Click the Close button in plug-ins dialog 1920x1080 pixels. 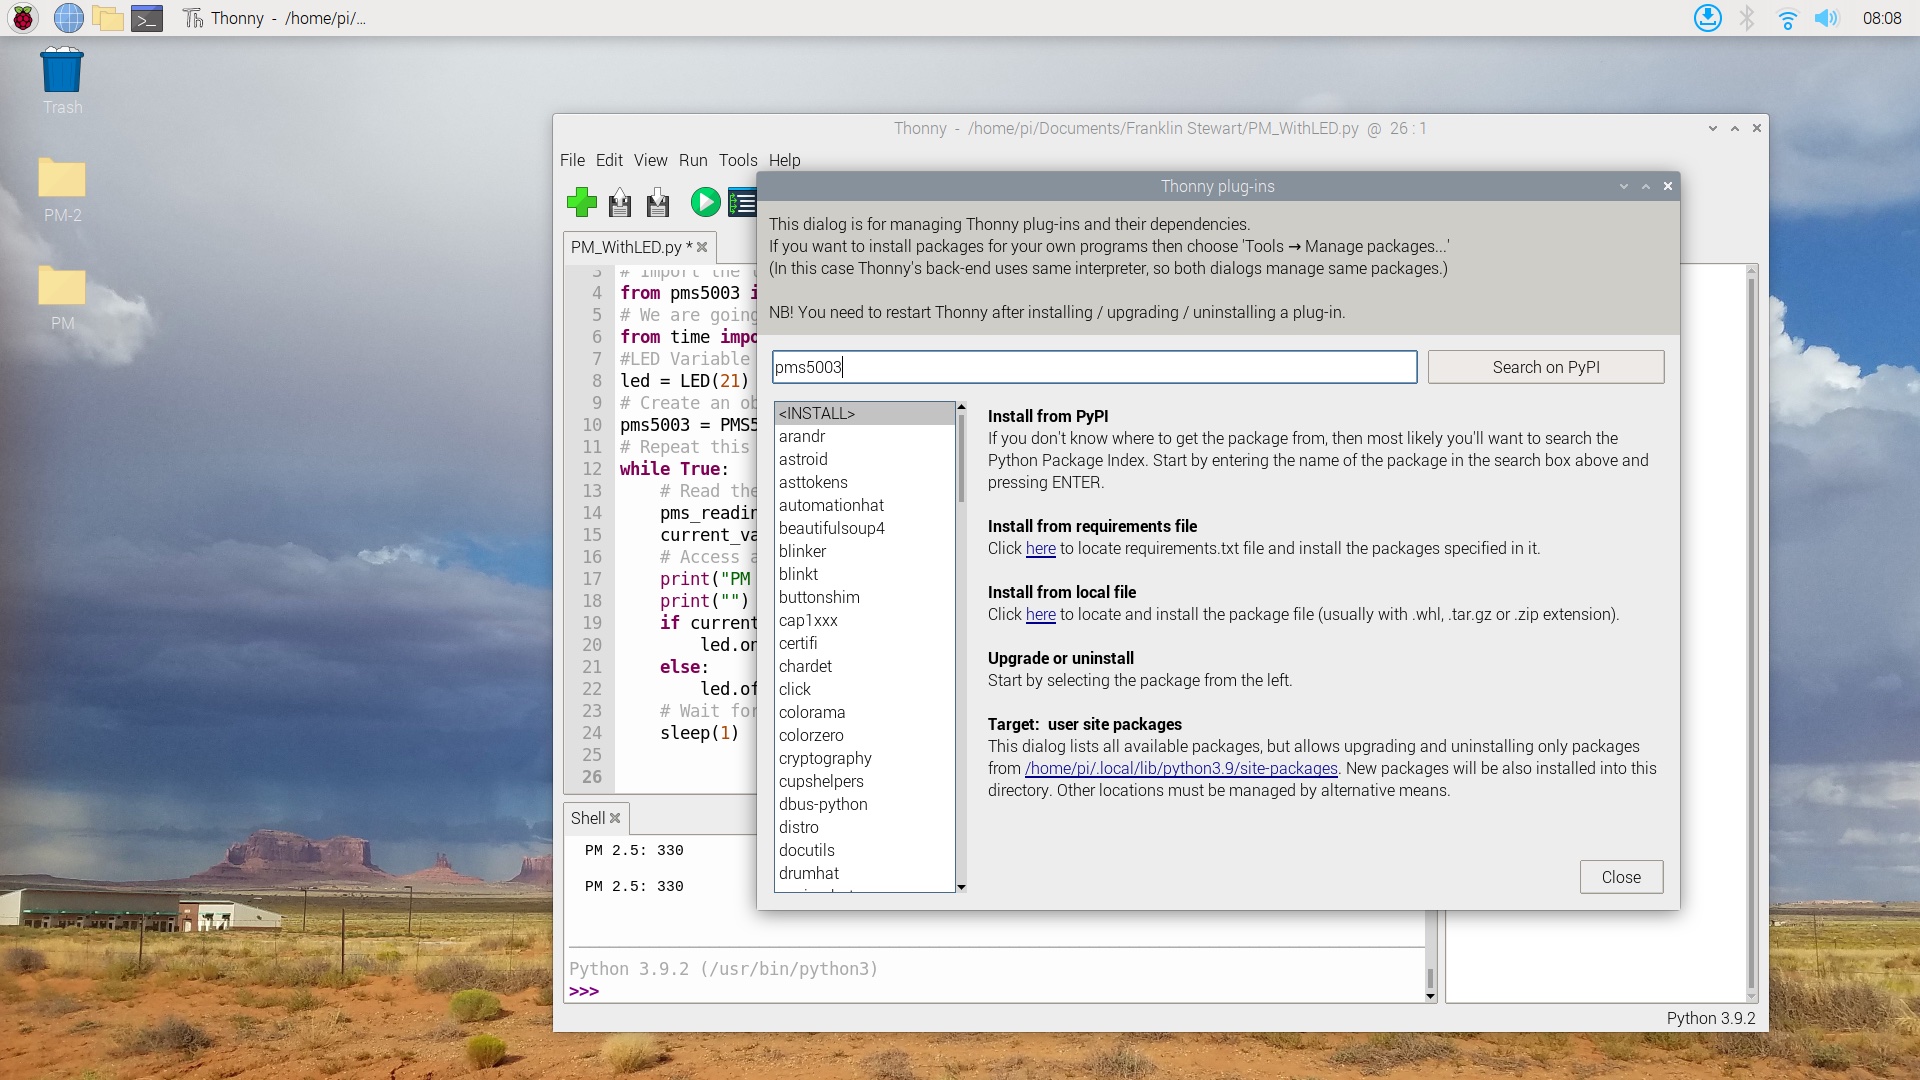(x=1621, y=877)
